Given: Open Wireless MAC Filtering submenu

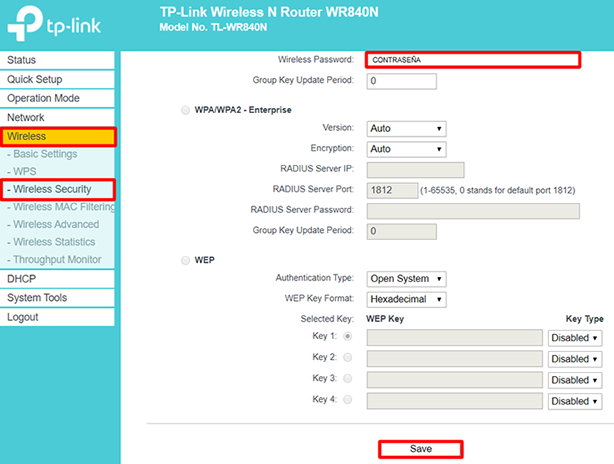Looking at the screenshot, I should [61, 207].
